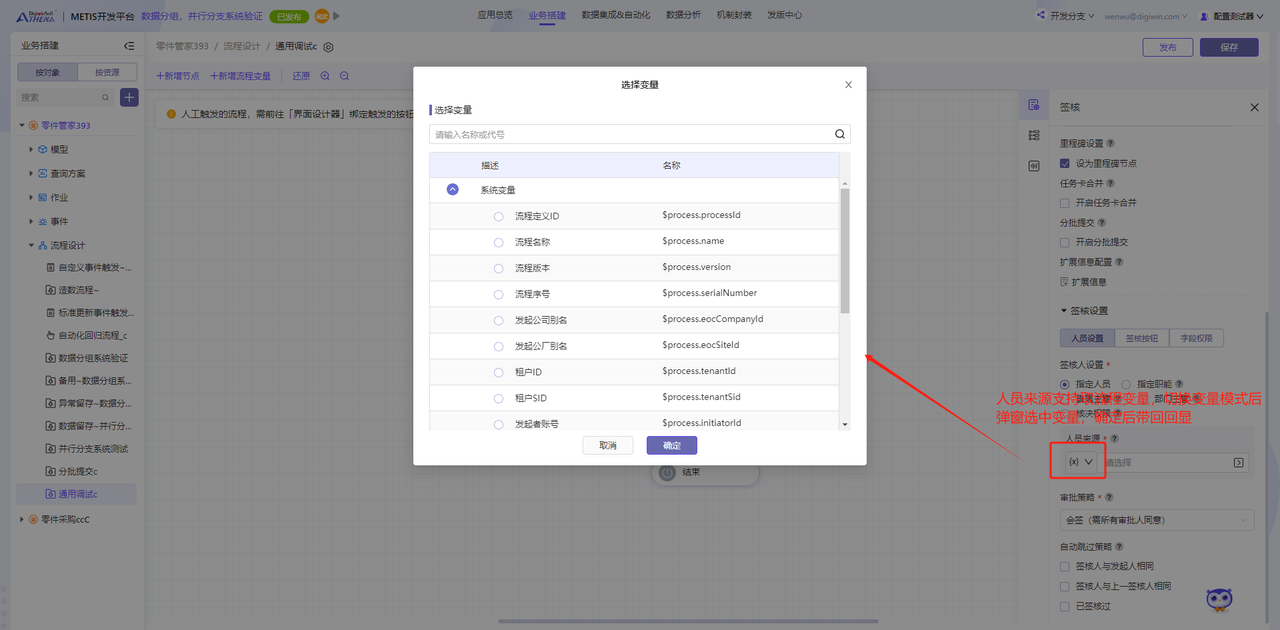Open the 开发分支 dropdown
Viewport: 1280px width, 630px height.
[1065, 16]
